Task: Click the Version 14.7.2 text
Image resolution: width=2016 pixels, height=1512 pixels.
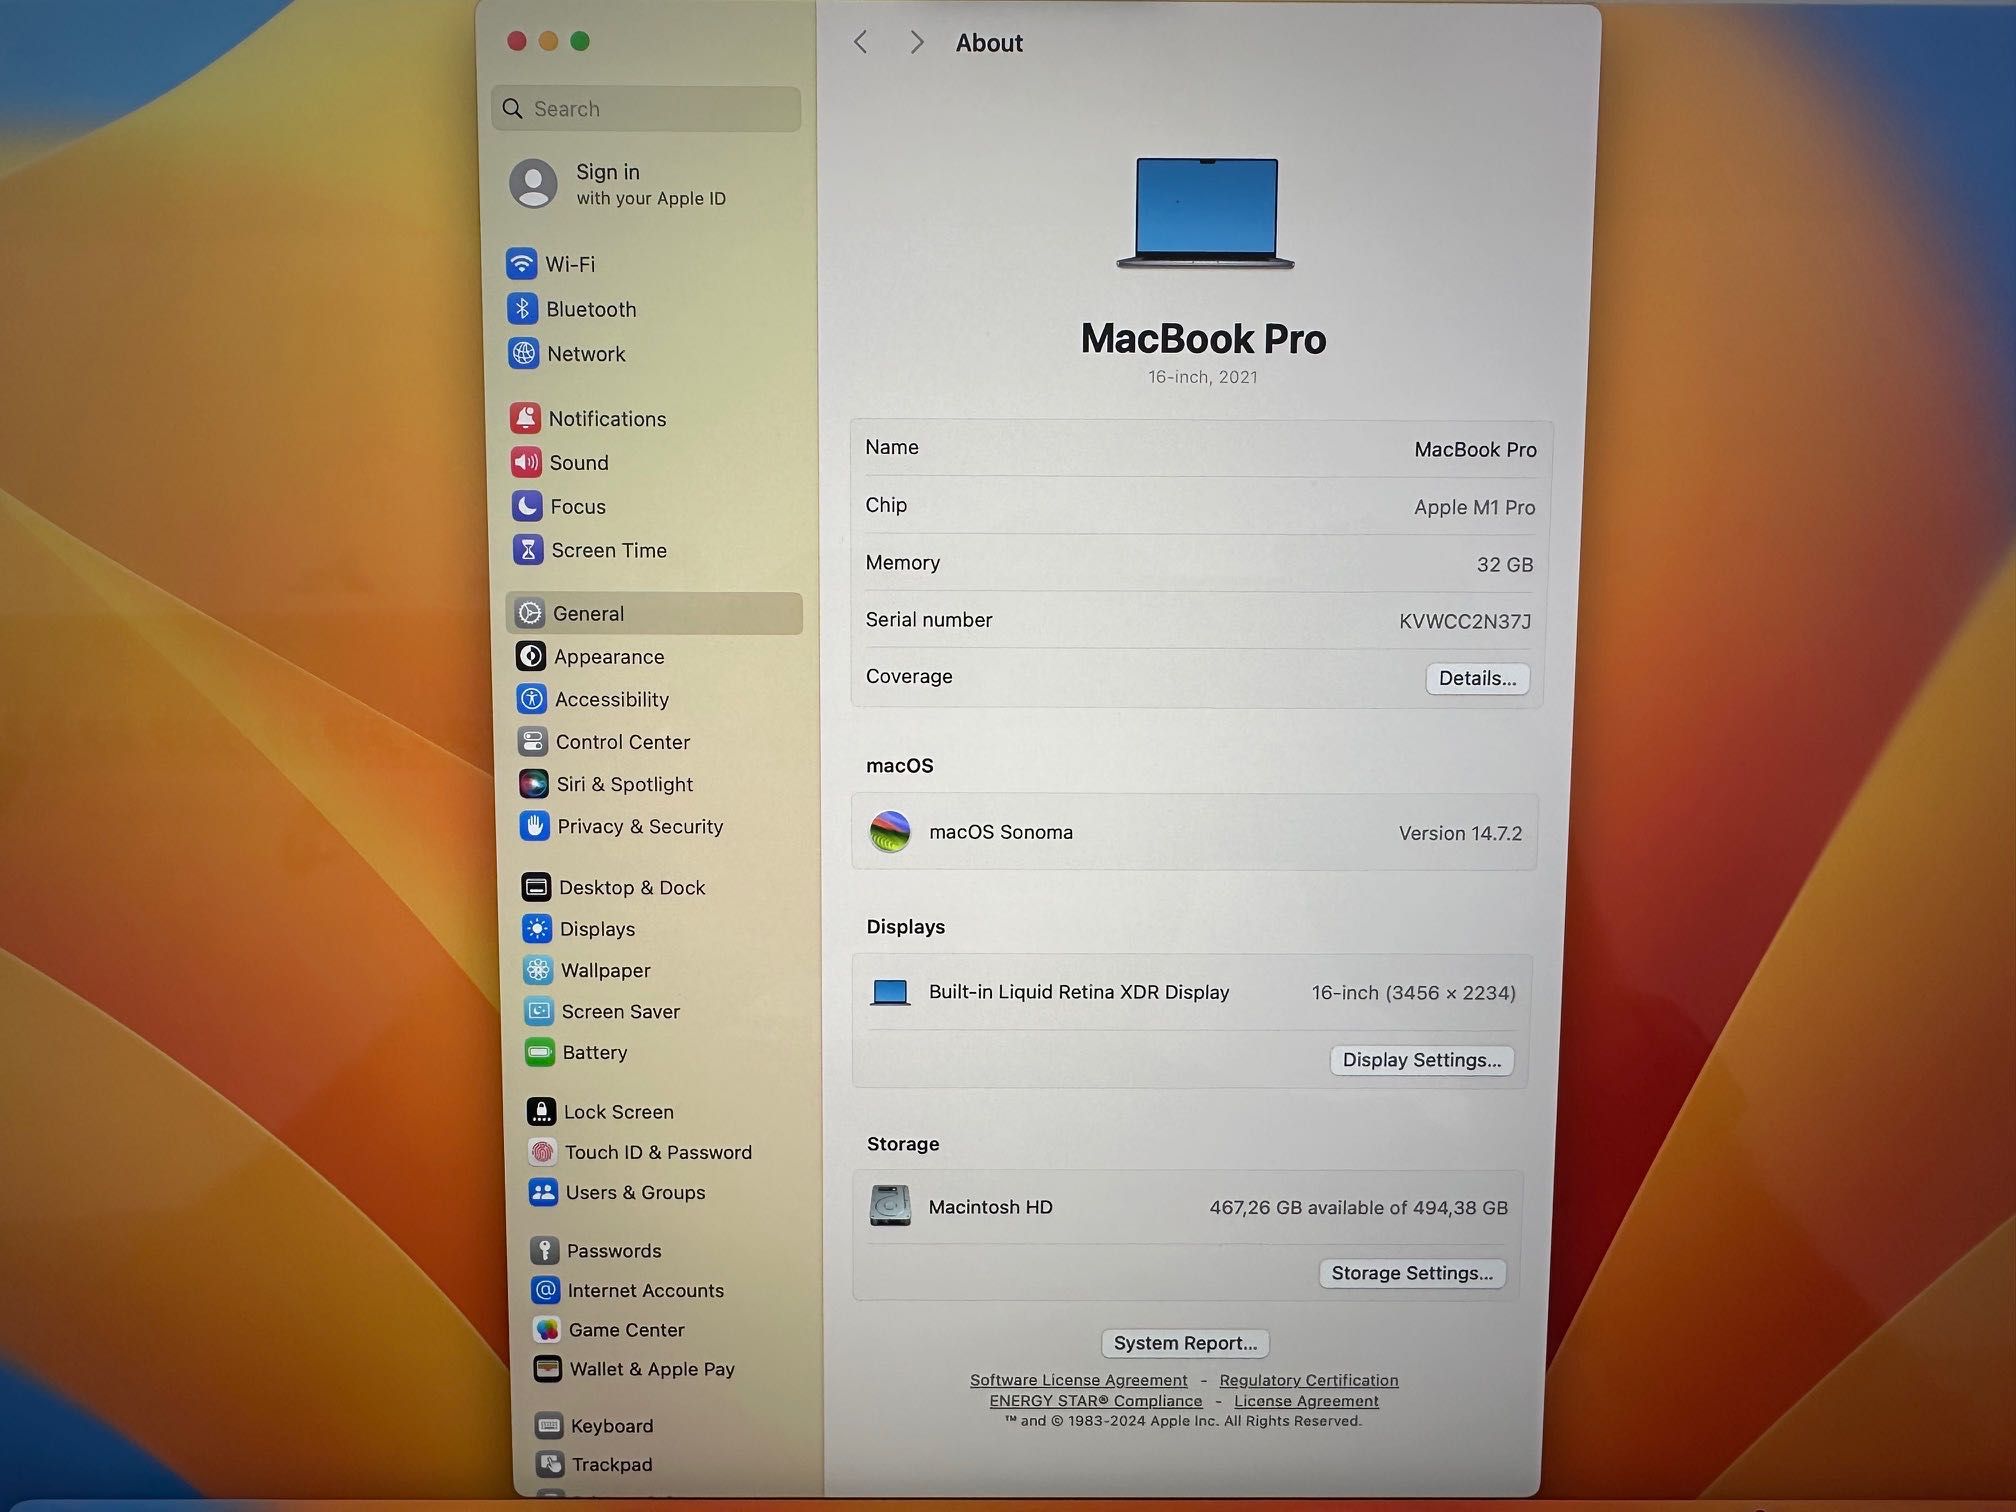Action: tap(1460, 833)
